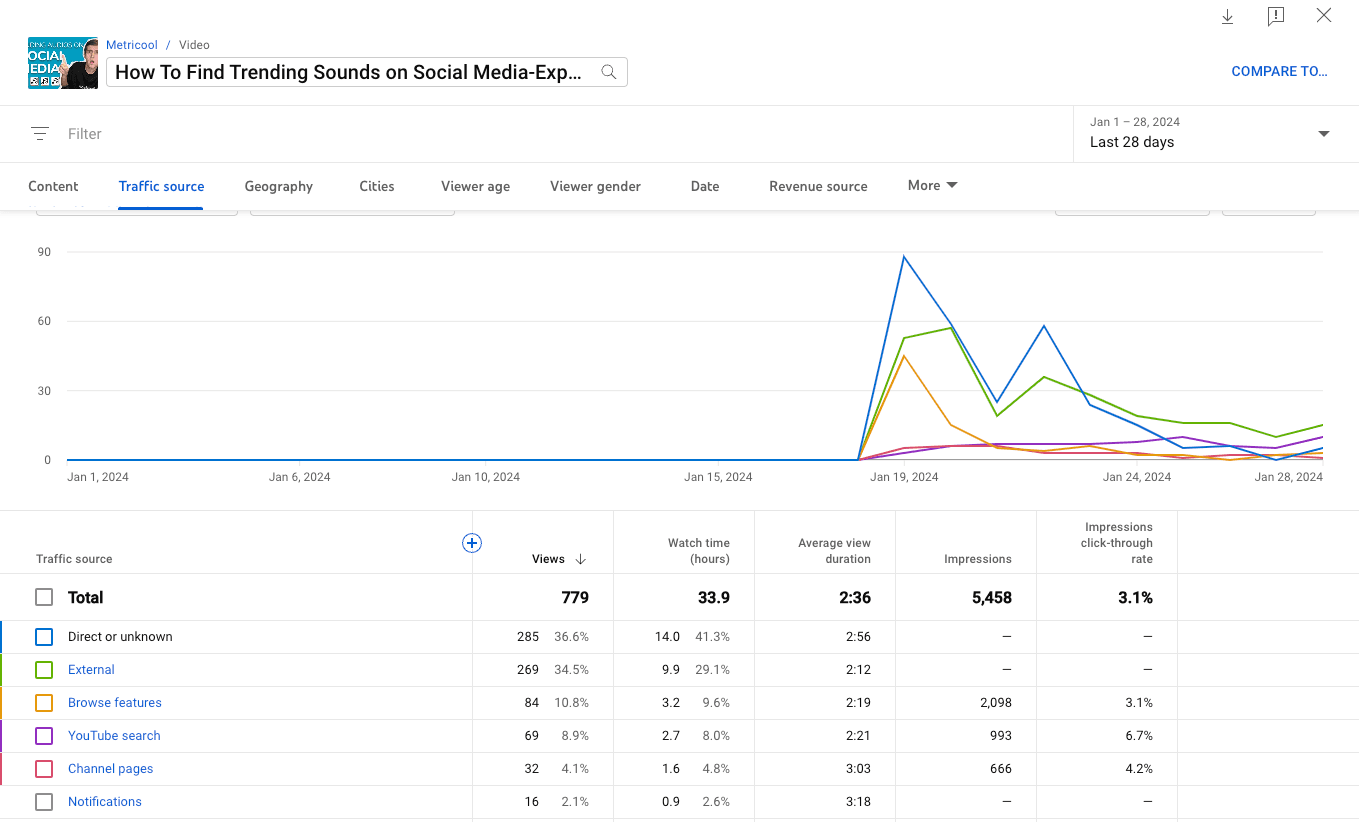Click the download analytics icon

pyautogui.click(x=1227, y=16)
